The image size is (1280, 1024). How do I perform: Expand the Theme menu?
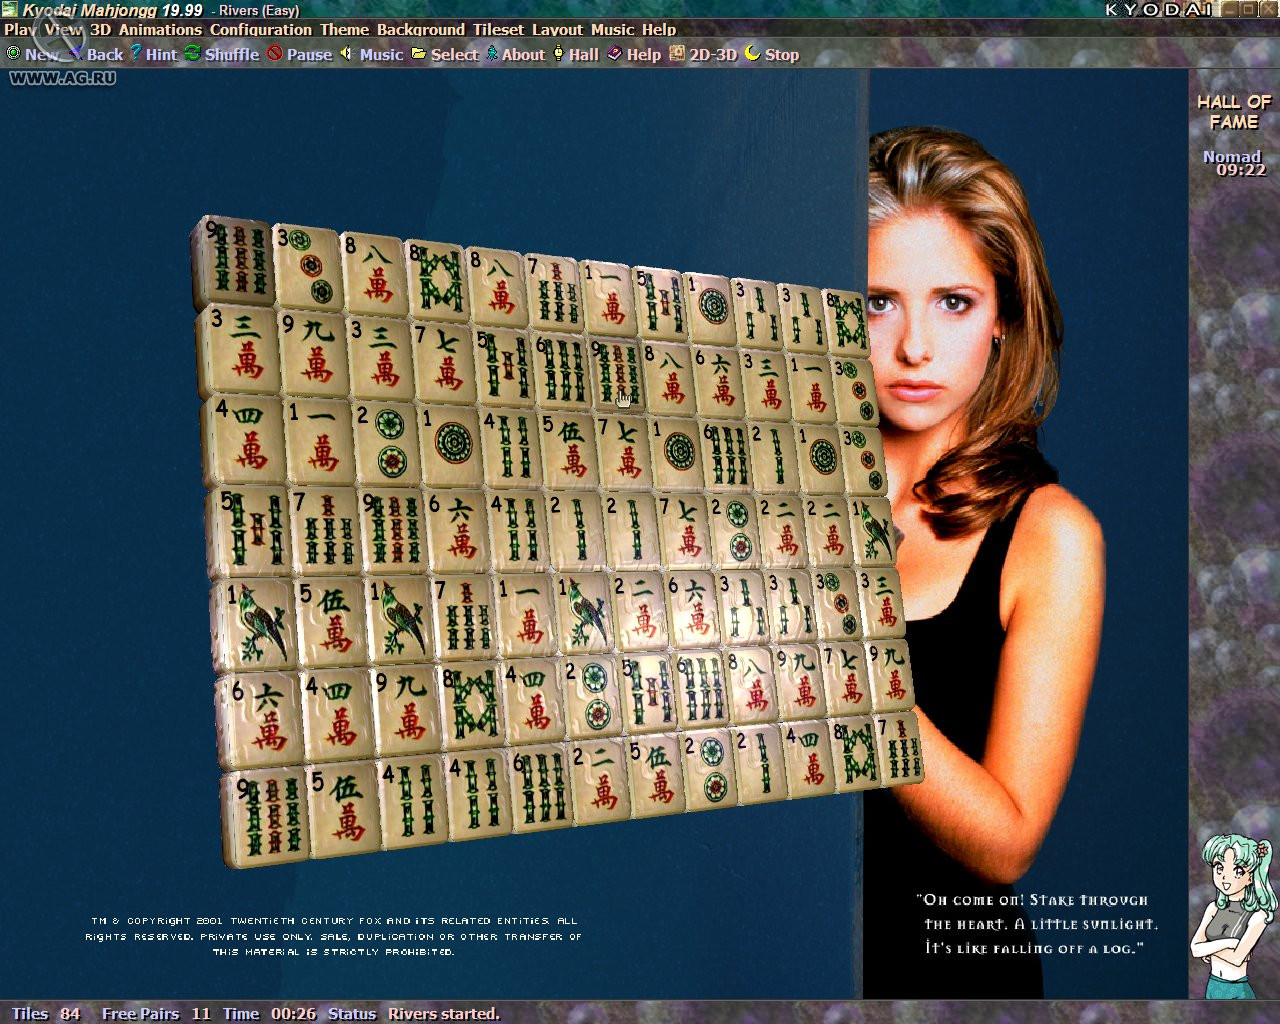pos(344,30)
